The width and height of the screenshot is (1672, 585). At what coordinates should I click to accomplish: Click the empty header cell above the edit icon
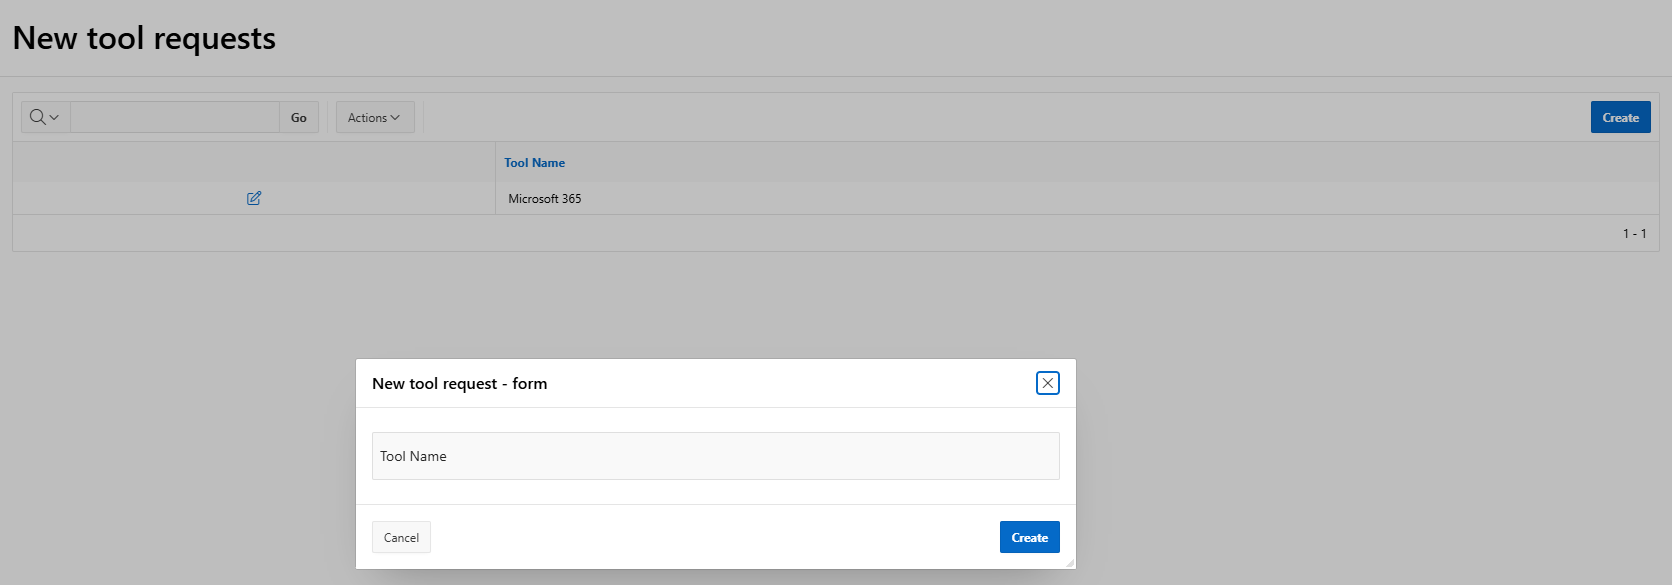(254, 162)
